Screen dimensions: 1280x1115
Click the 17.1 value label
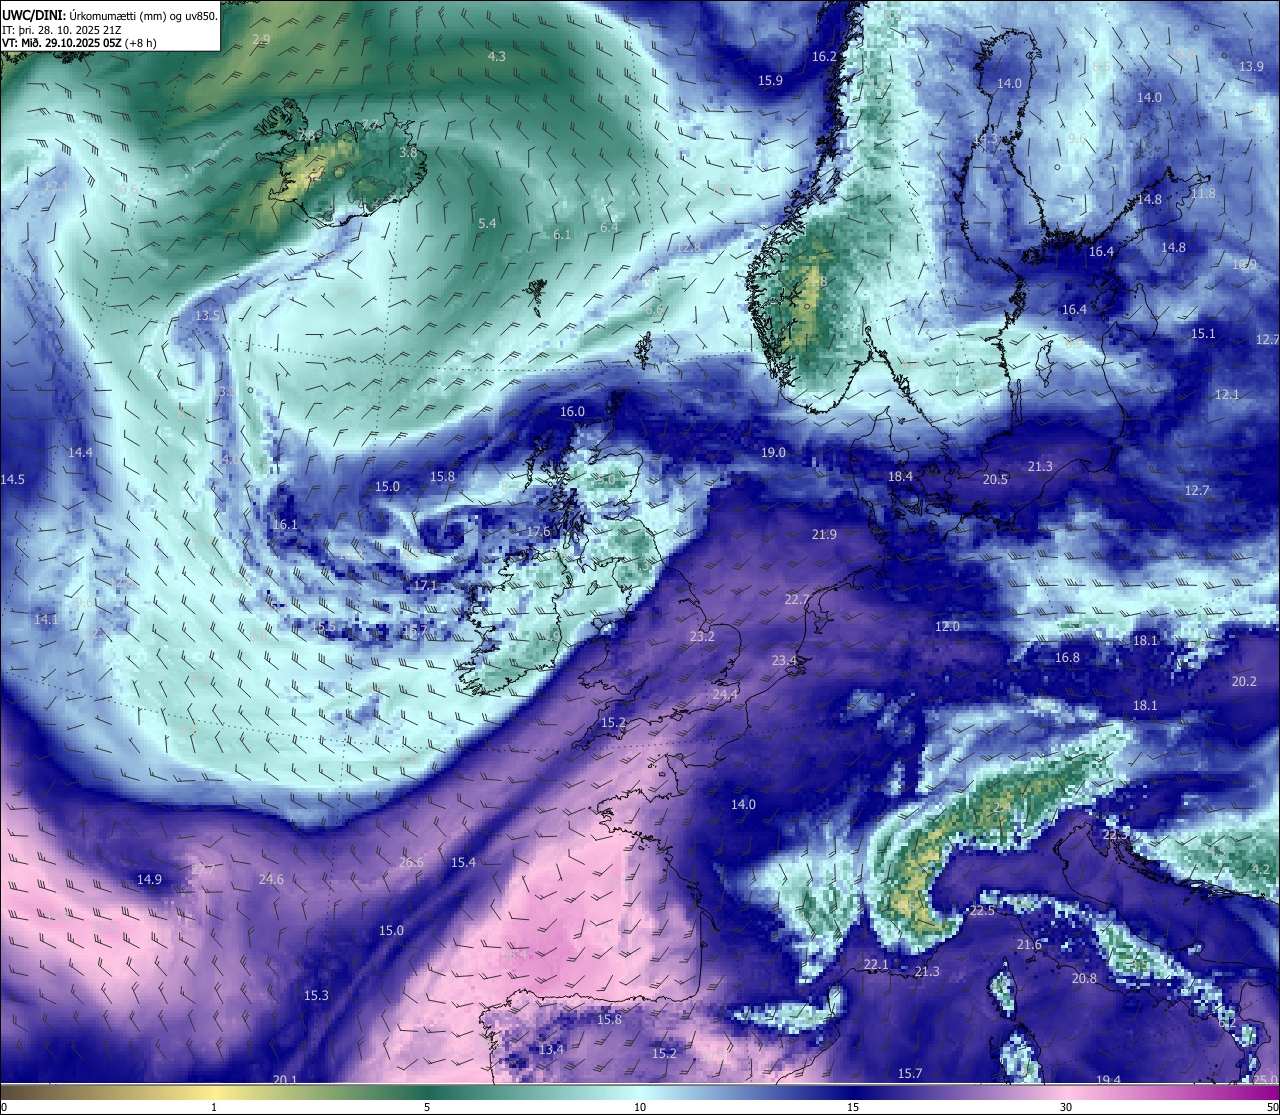tap(425, 584)
